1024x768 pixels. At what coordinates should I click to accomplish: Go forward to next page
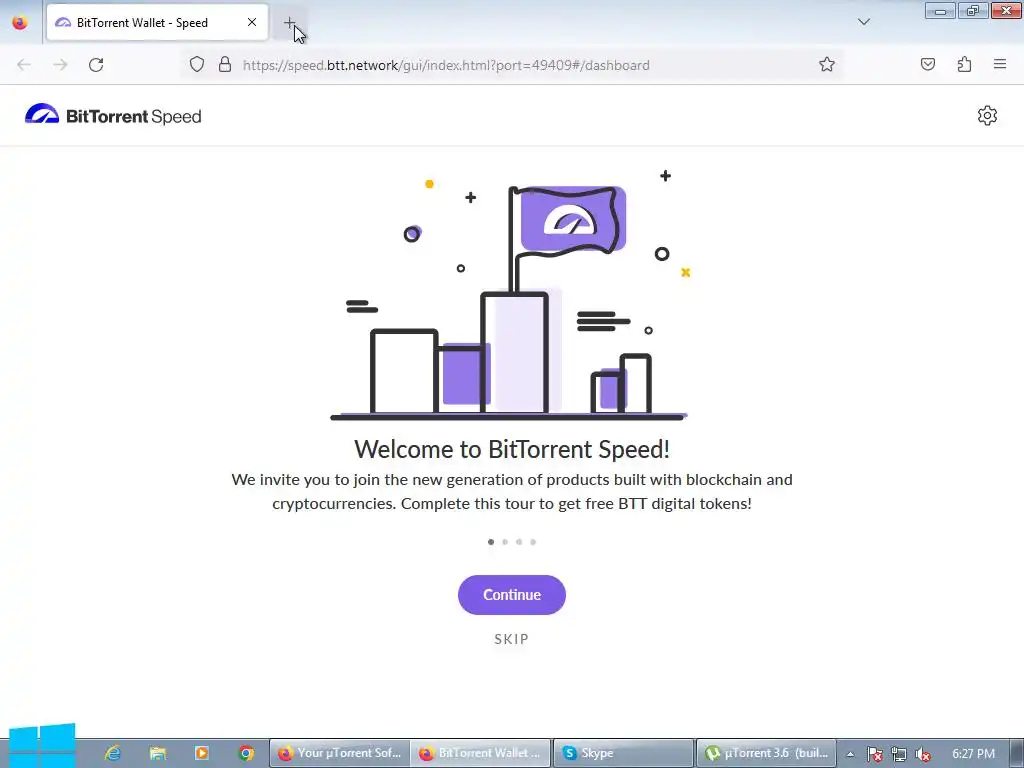(x=60, y=65)
